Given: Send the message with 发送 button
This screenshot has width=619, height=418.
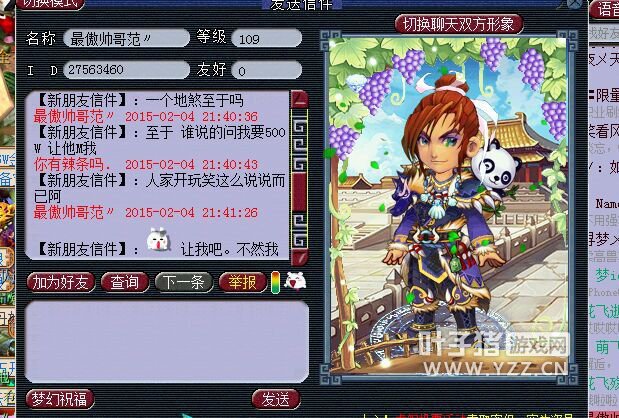Looking at the screenshot, I should [276, 399].
